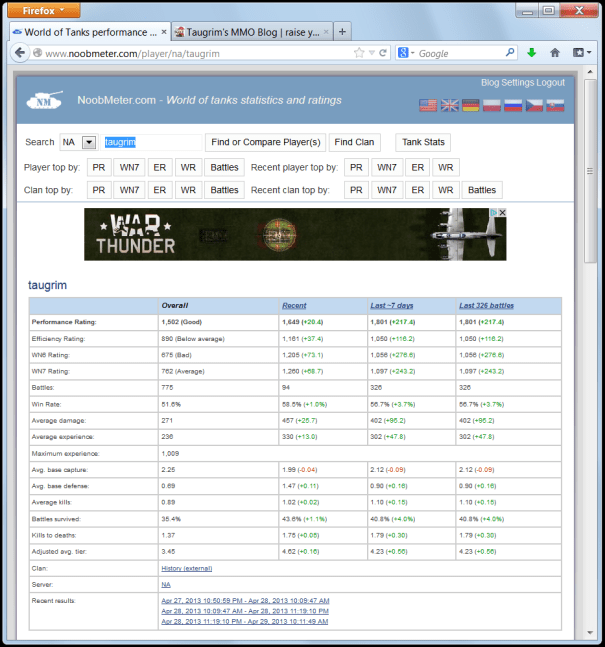This screenshot has height=647, width=605.
Task: Open the Last ~7 days column link
Action: [x=392, y=306]
